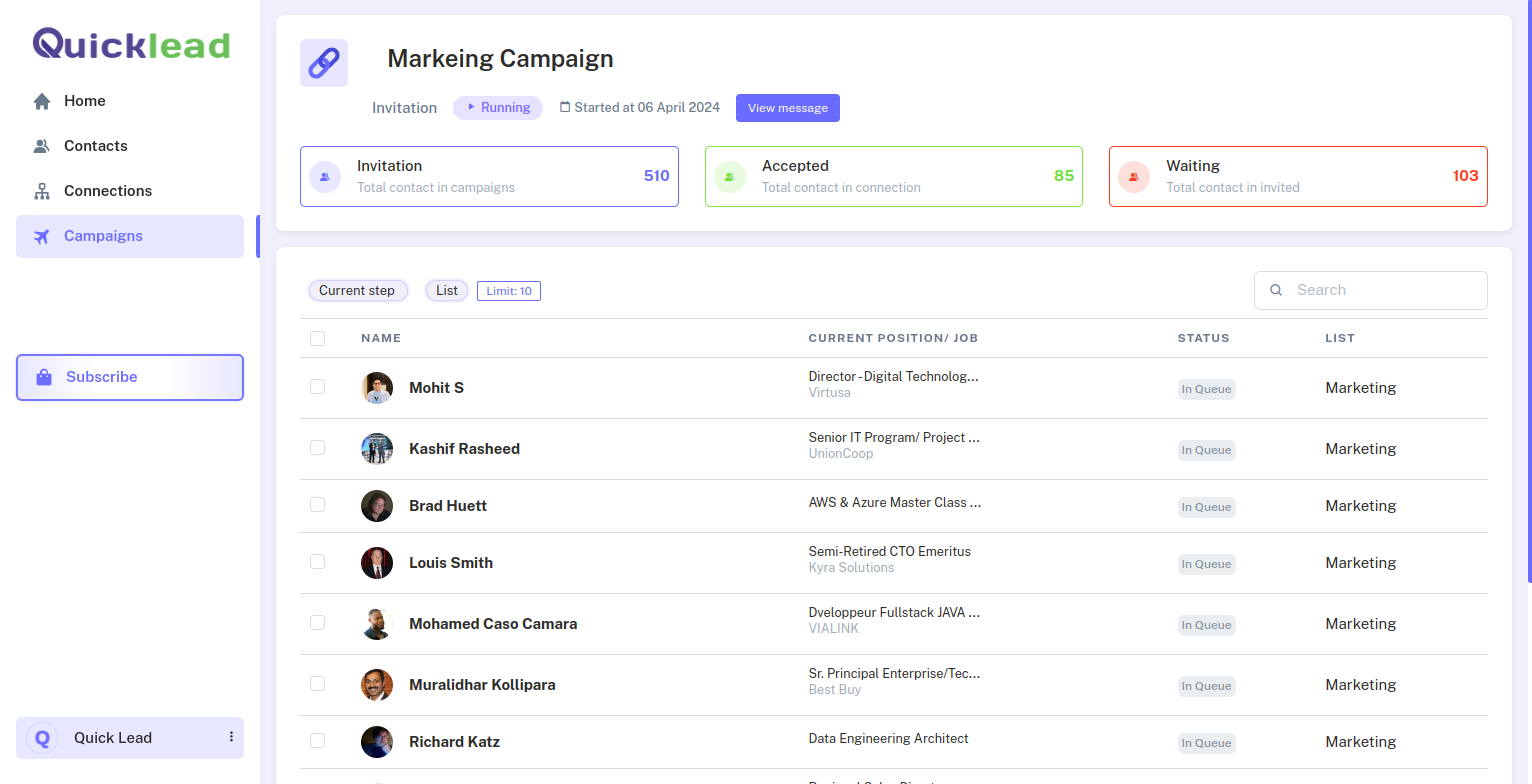Select the Connections sidebar icon

41,190
